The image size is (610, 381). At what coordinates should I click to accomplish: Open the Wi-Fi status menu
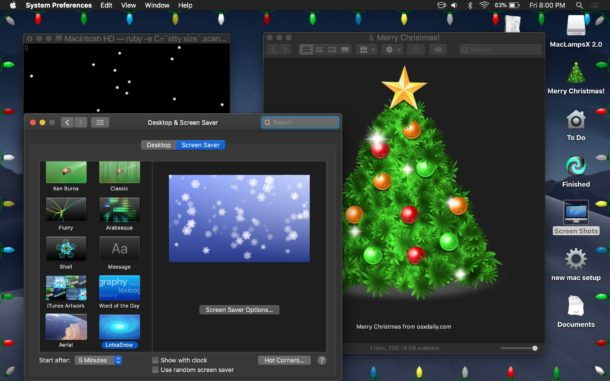[x=484, y=5]
